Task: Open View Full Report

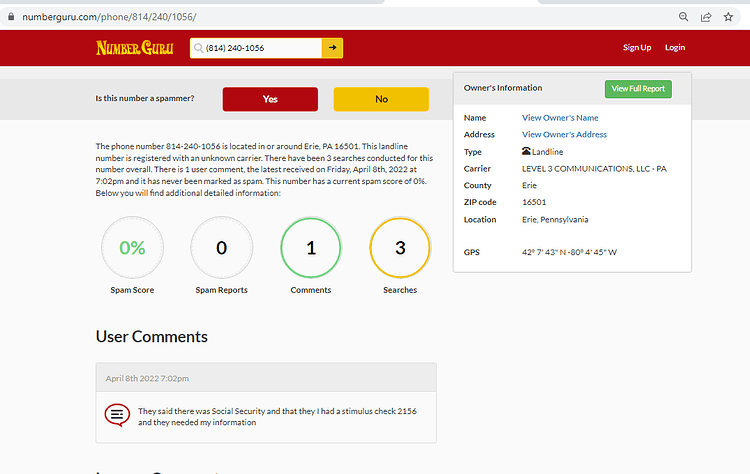Action: point(638,88)
